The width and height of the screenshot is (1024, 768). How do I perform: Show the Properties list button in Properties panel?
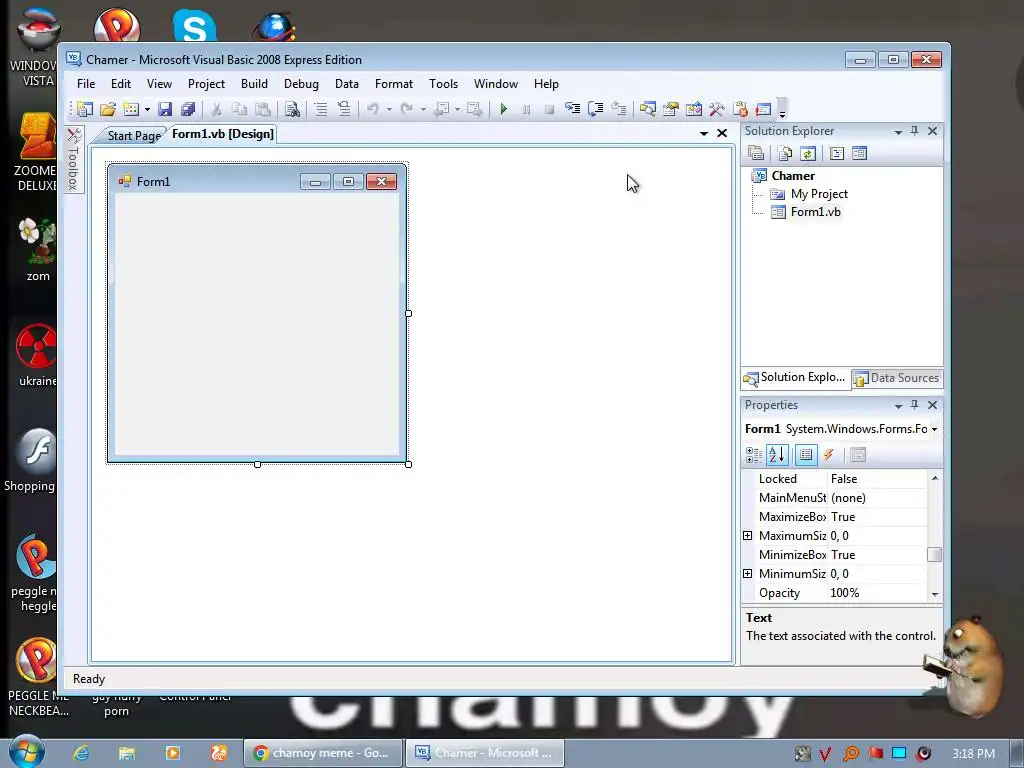tap(806, 455)
